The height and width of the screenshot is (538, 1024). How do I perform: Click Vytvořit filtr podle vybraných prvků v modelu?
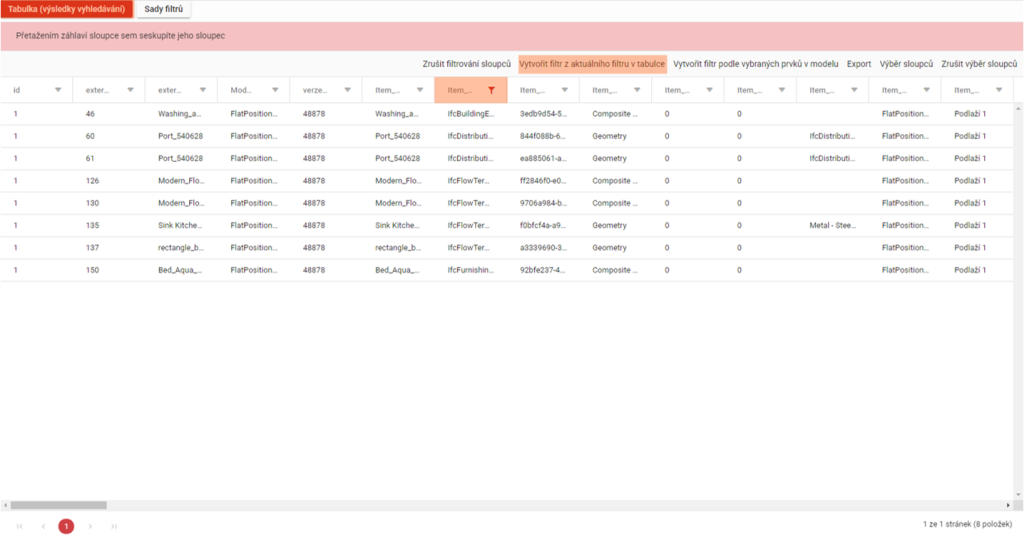pyautogui.click(x=755, y=64)
